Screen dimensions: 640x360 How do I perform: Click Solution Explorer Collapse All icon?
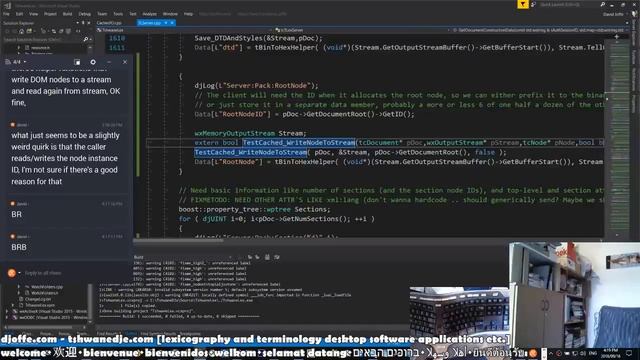click(61, 31)
